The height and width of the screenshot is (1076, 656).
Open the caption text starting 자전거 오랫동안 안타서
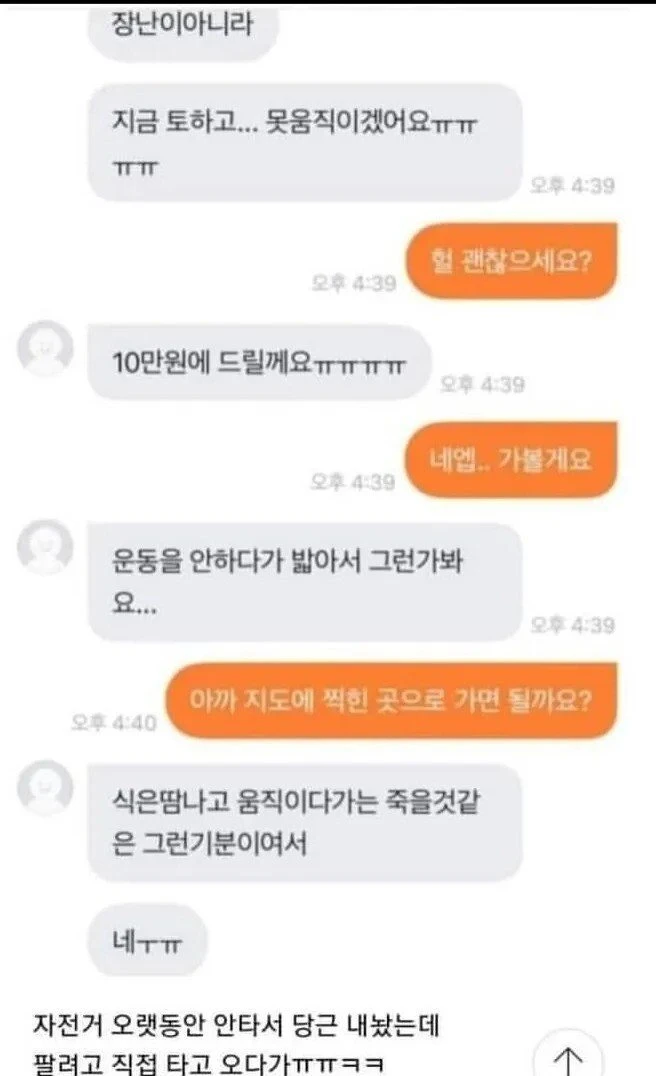[x=237, y=1044]
